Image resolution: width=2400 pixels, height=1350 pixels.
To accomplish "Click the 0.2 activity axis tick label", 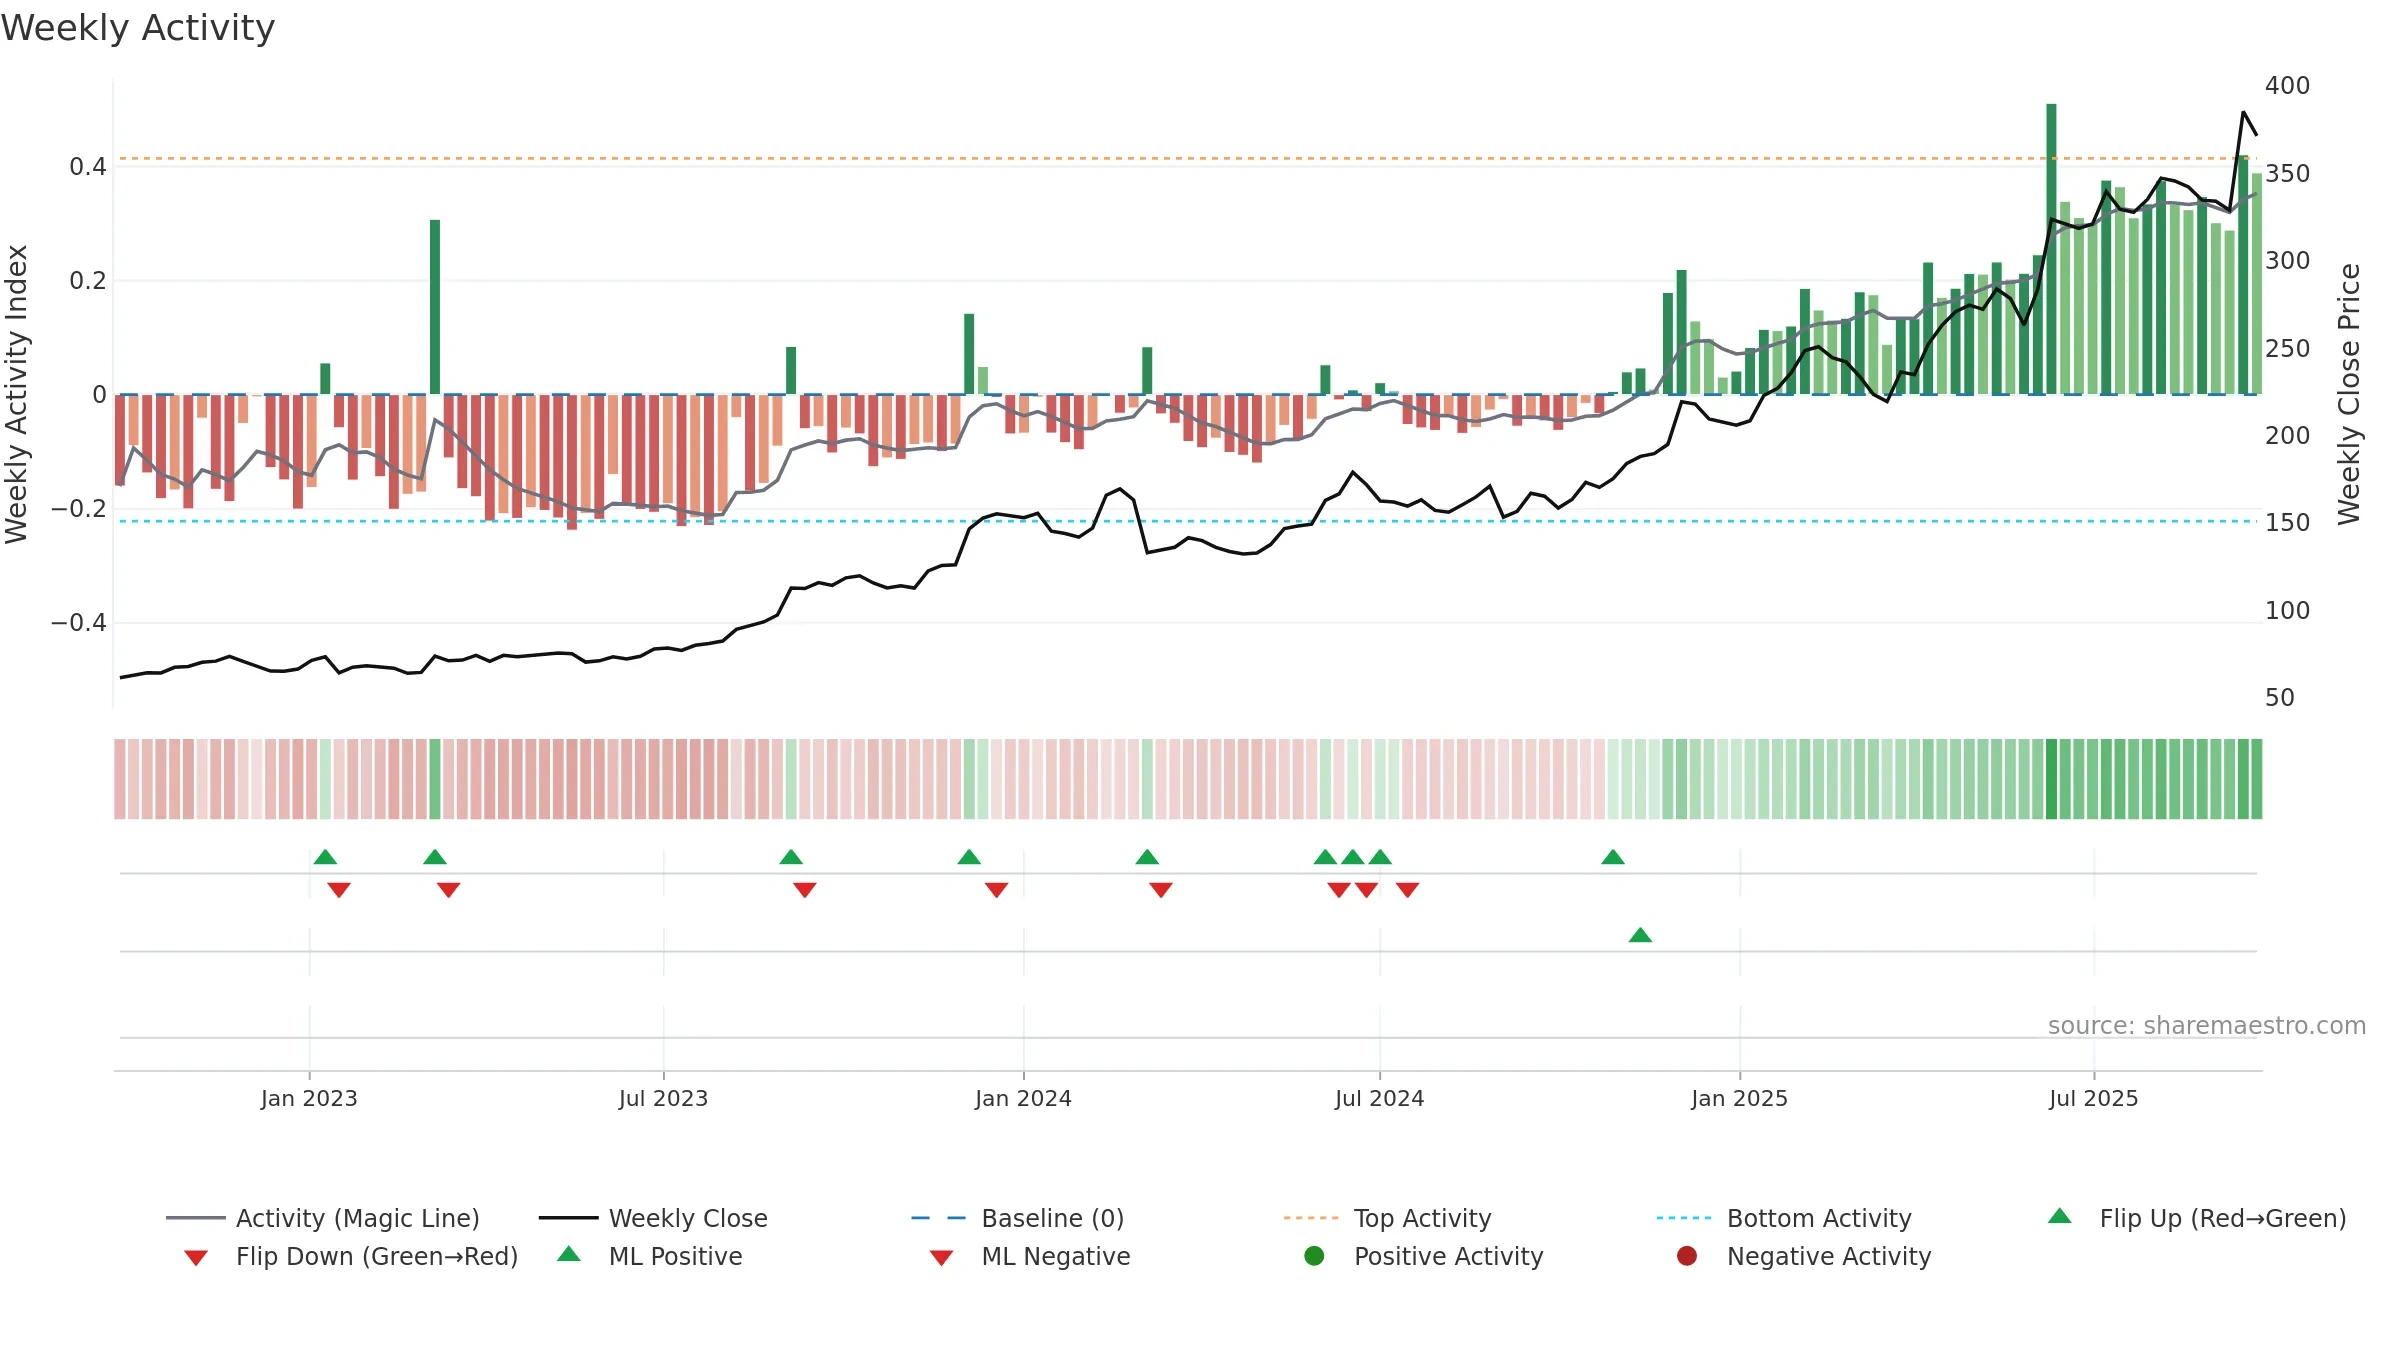I will point(88,280).
